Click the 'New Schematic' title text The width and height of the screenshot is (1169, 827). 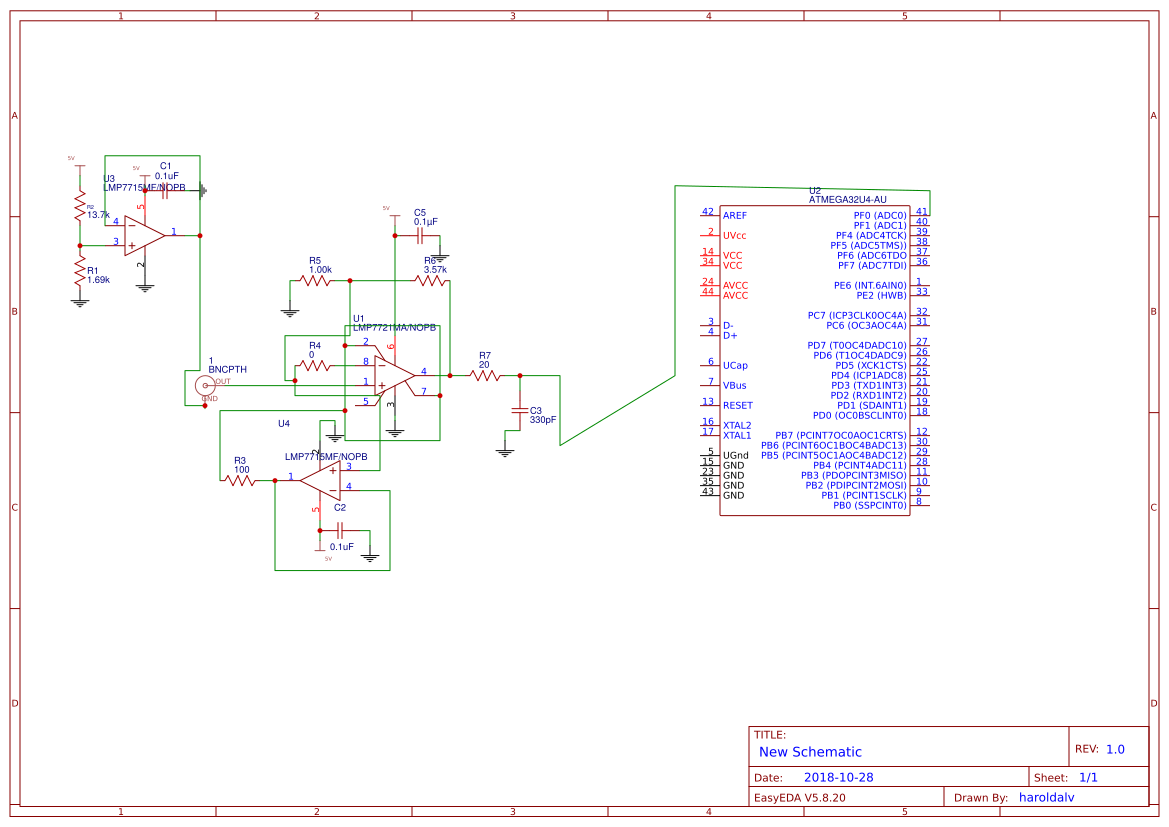tap(810, 752)
